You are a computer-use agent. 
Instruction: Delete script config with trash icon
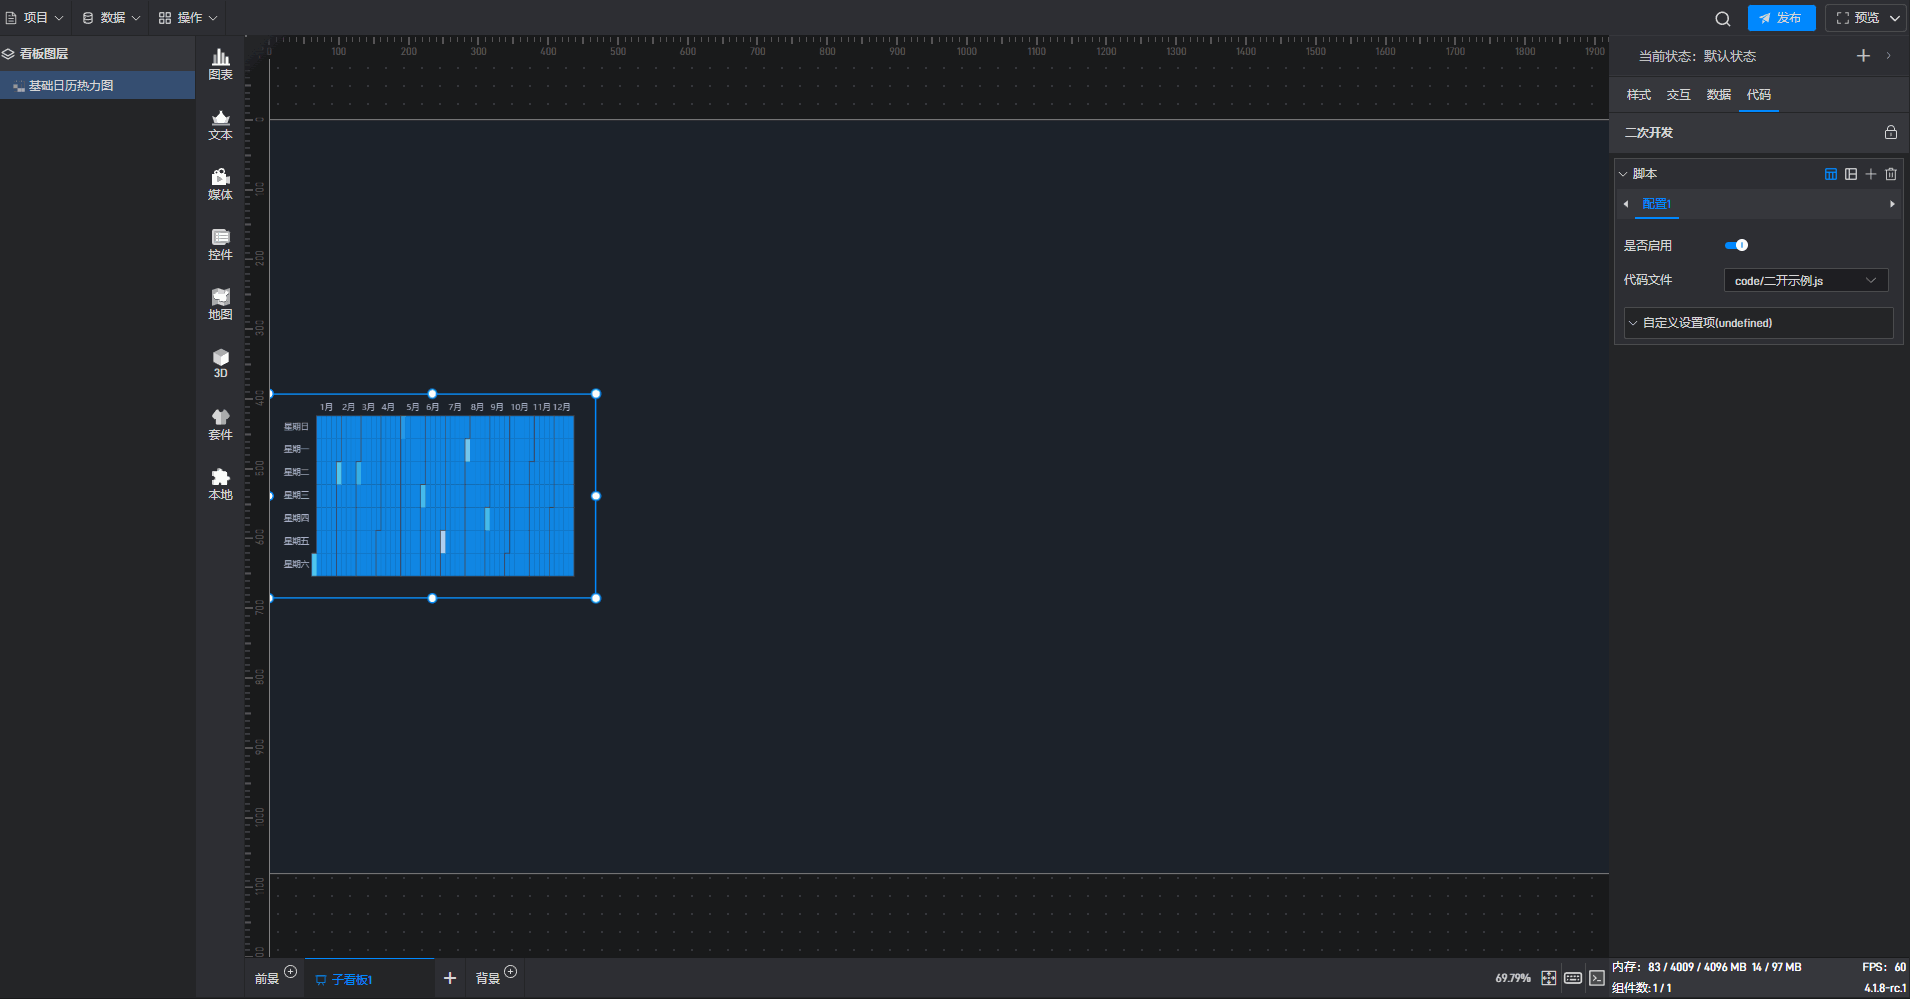[1890, 174]
